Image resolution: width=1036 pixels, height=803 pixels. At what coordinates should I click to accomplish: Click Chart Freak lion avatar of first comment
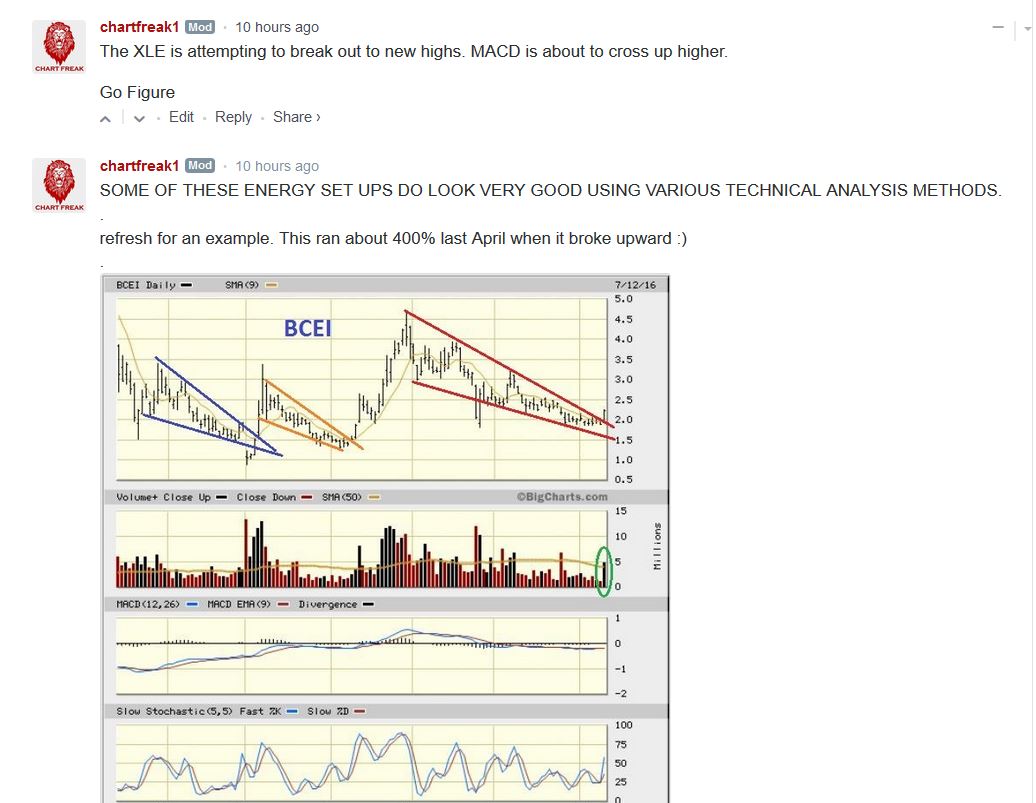click(x=59, y=47)
